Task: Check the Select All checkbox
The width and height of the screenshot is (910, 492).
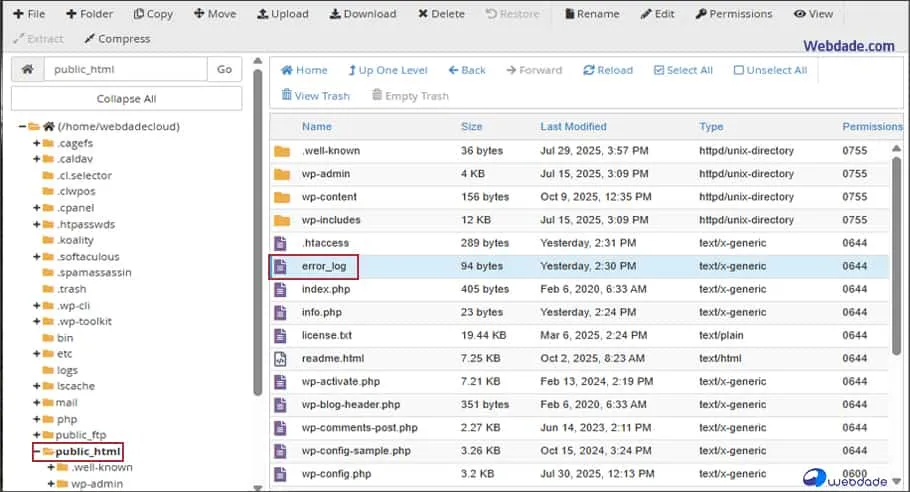Action: 659,70
